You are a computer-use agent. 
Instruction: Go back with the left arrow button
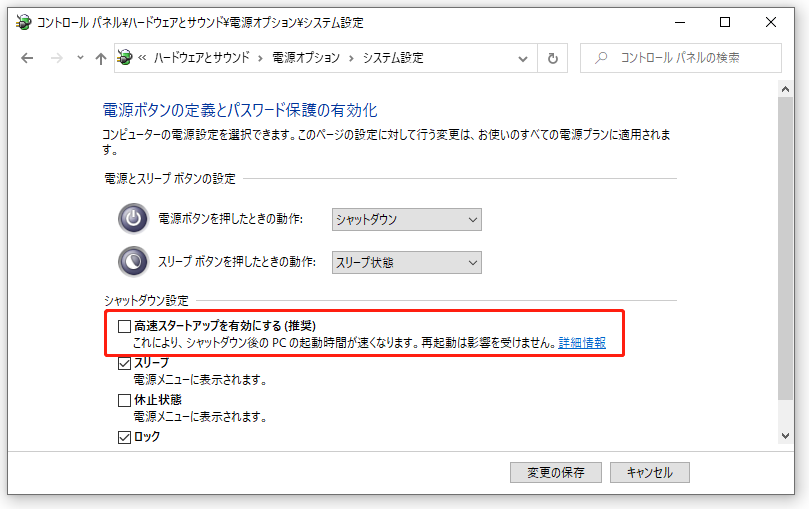(x=27, y=58)
